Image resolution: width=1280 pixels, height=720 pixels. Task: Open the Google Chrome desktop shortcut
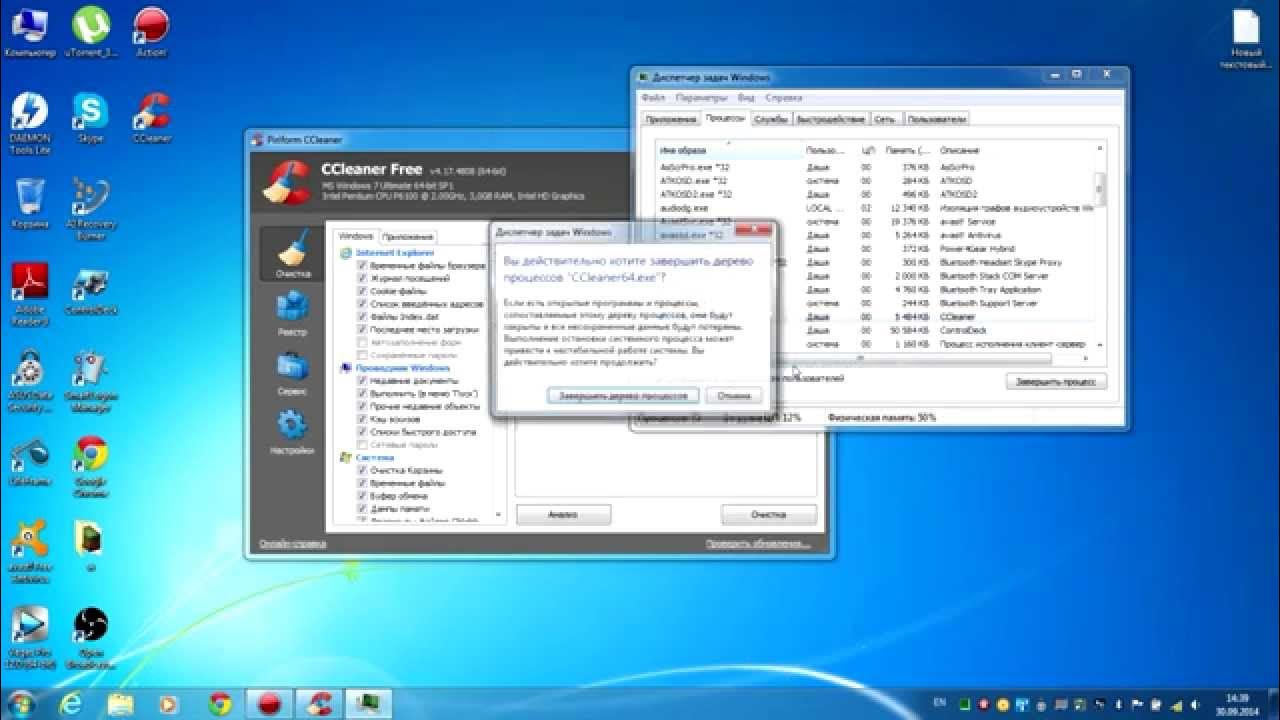pyautogui.click(x=91, y=467)
